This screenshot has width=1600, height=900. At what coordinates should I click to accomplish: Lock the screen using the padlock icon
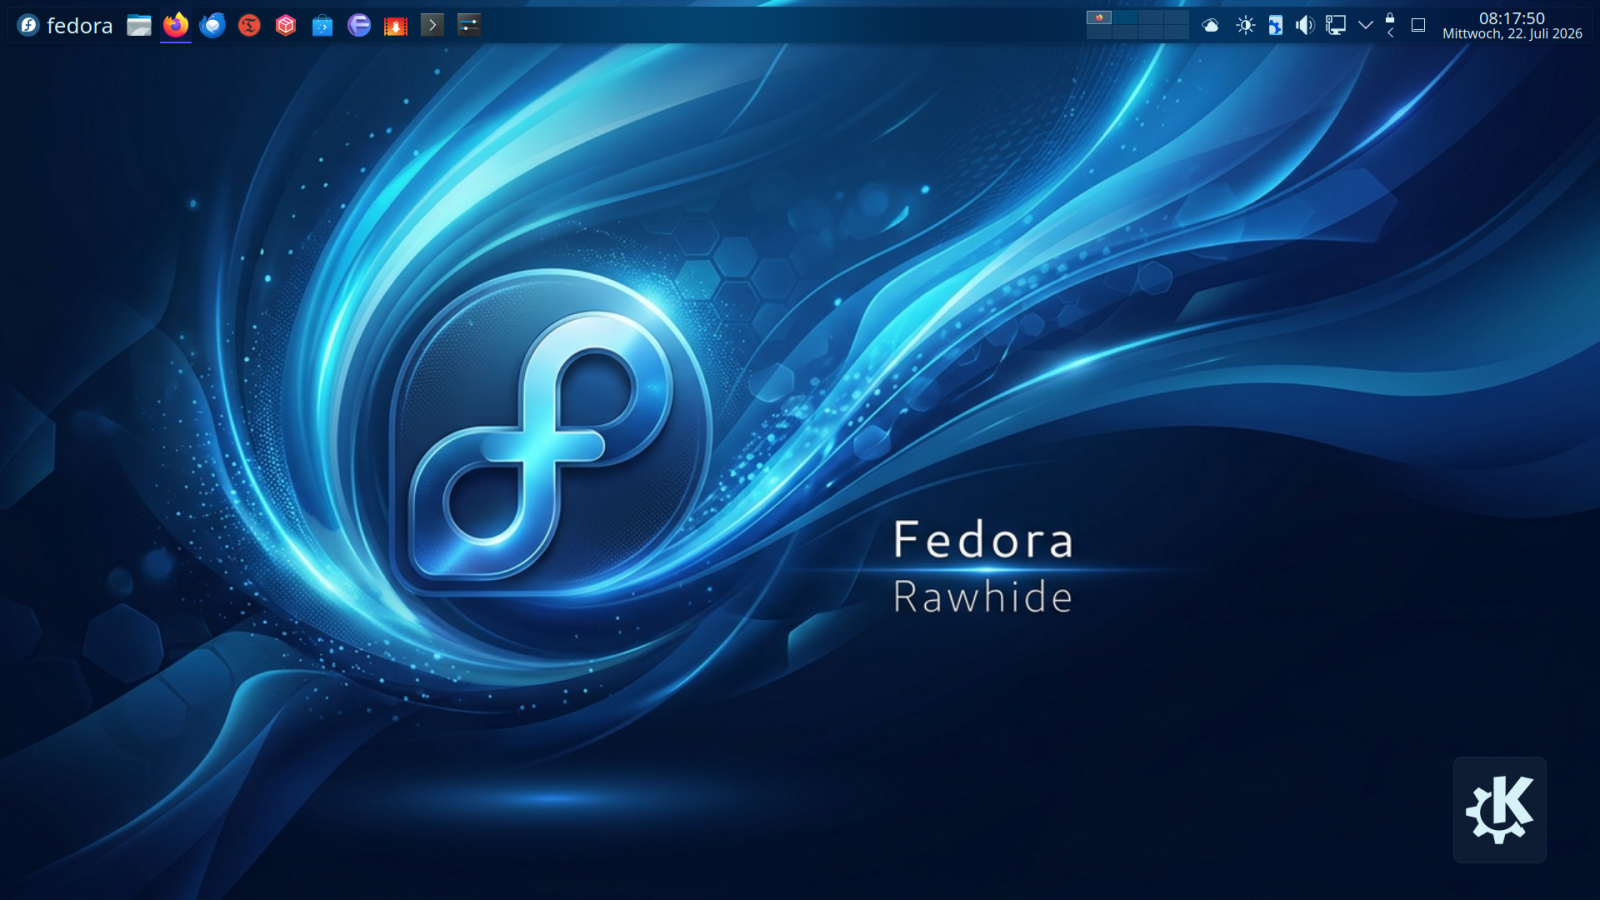(x=1390, y=18)
